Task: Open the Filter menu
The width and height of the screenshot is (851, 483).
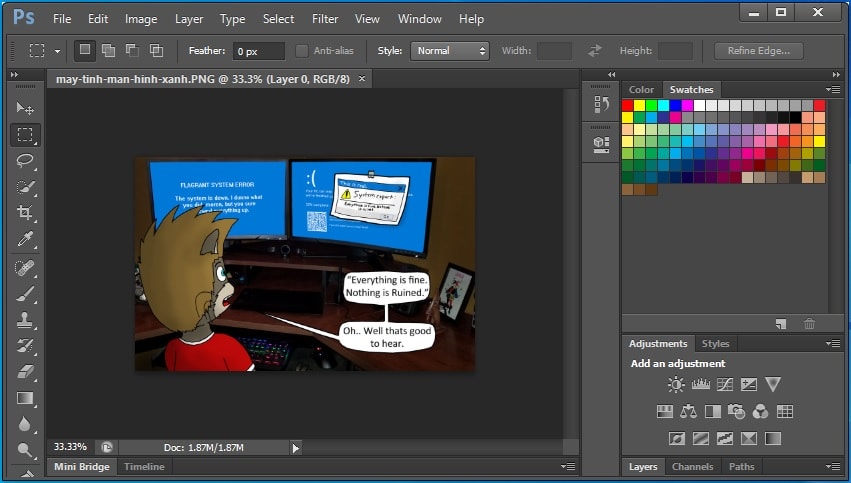Action: coord(325,19)
